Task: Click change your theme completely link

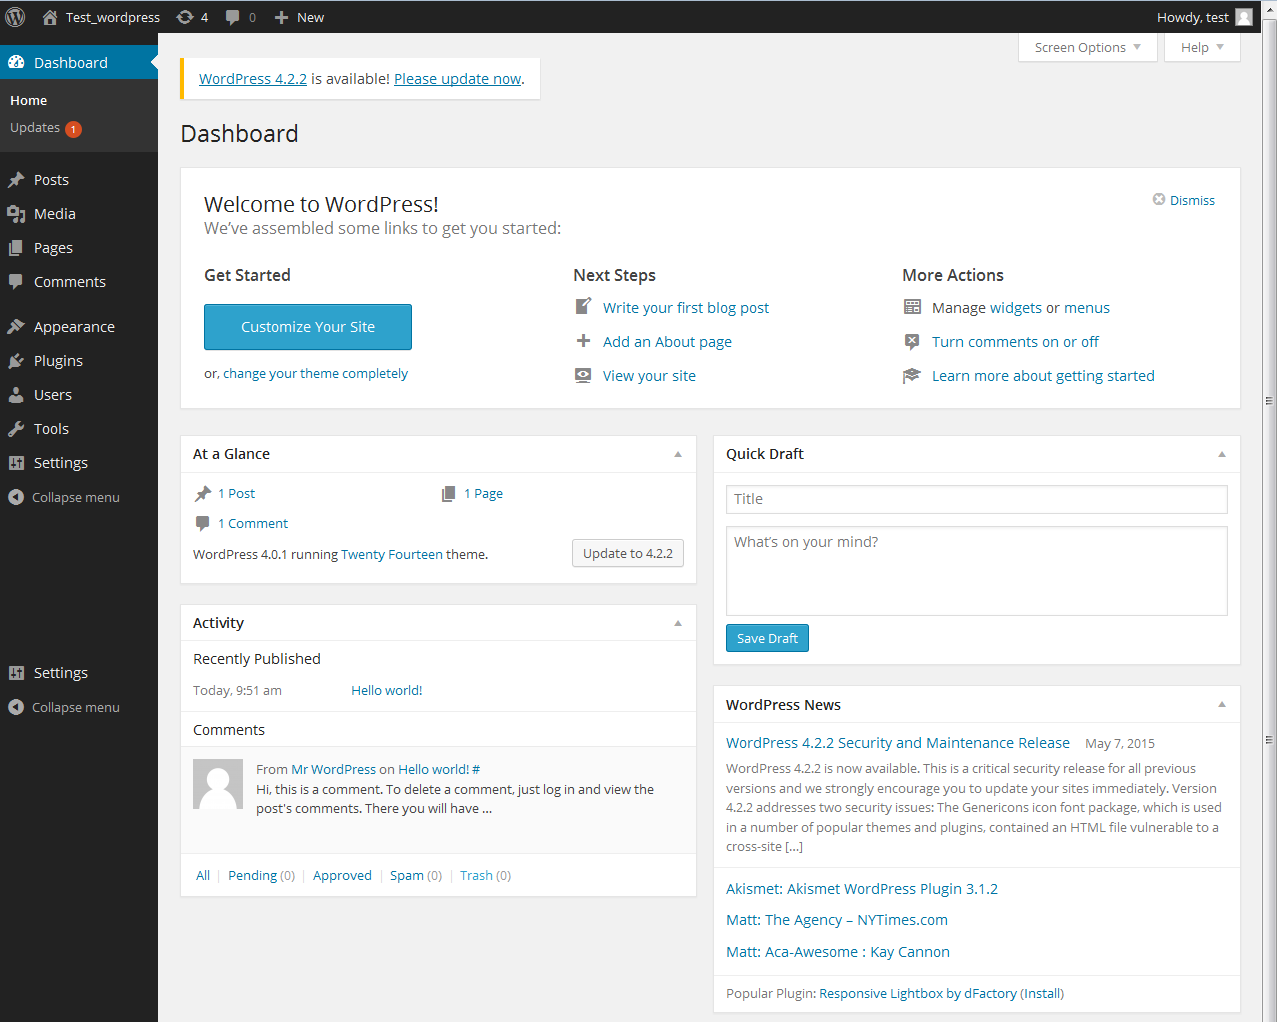Action: tap(315, 373)
